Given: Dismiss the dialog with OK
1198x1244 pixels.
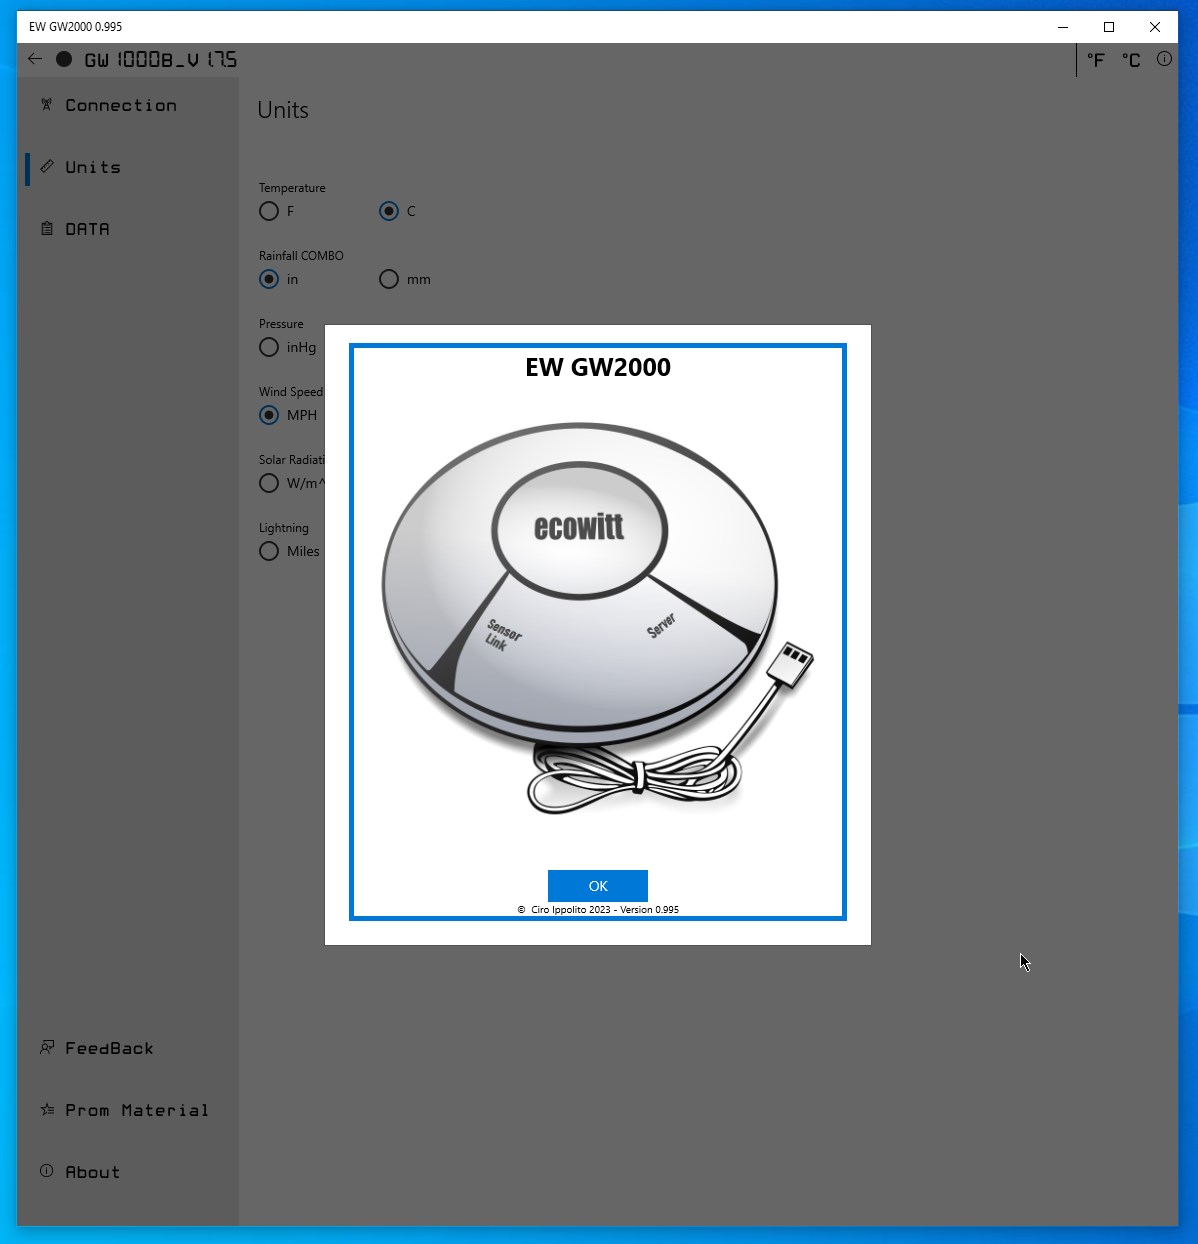Looking at the screenshot, I should tap(597, 886).
